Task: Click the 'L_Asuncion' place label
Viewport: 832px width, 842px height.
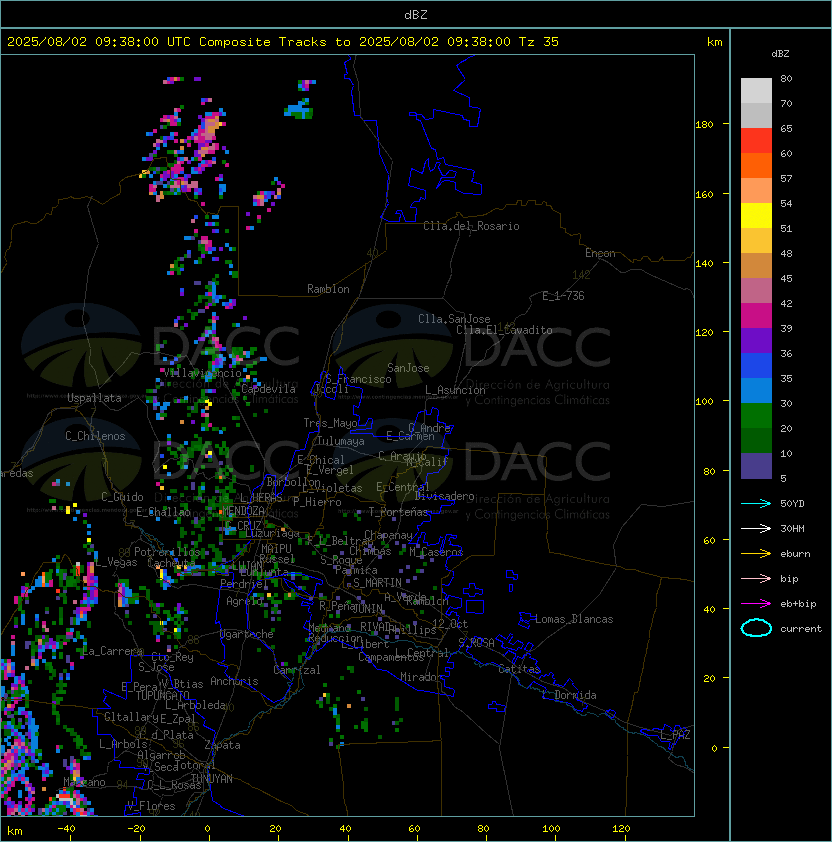Action: pyautogui.click(x=455, y=390)
